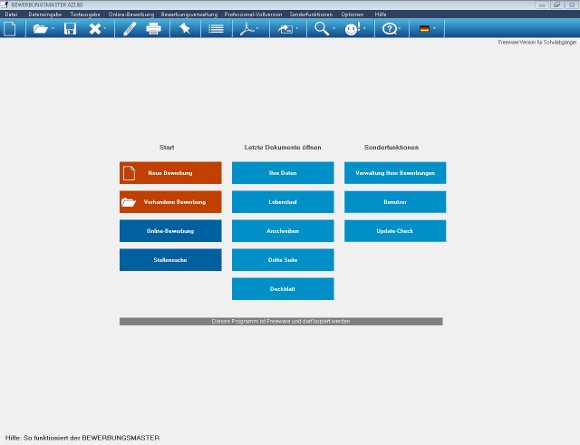Open the help question mark dropdown
The height and width of the screenshot is (445, 580).
click(x=399, y=28)
